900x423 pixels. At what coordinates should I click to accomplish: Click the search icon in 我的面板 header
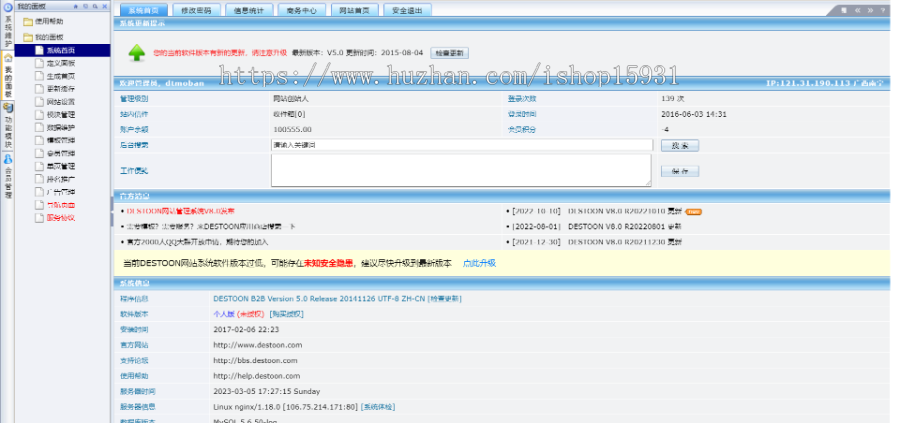(x=95, y=6)
